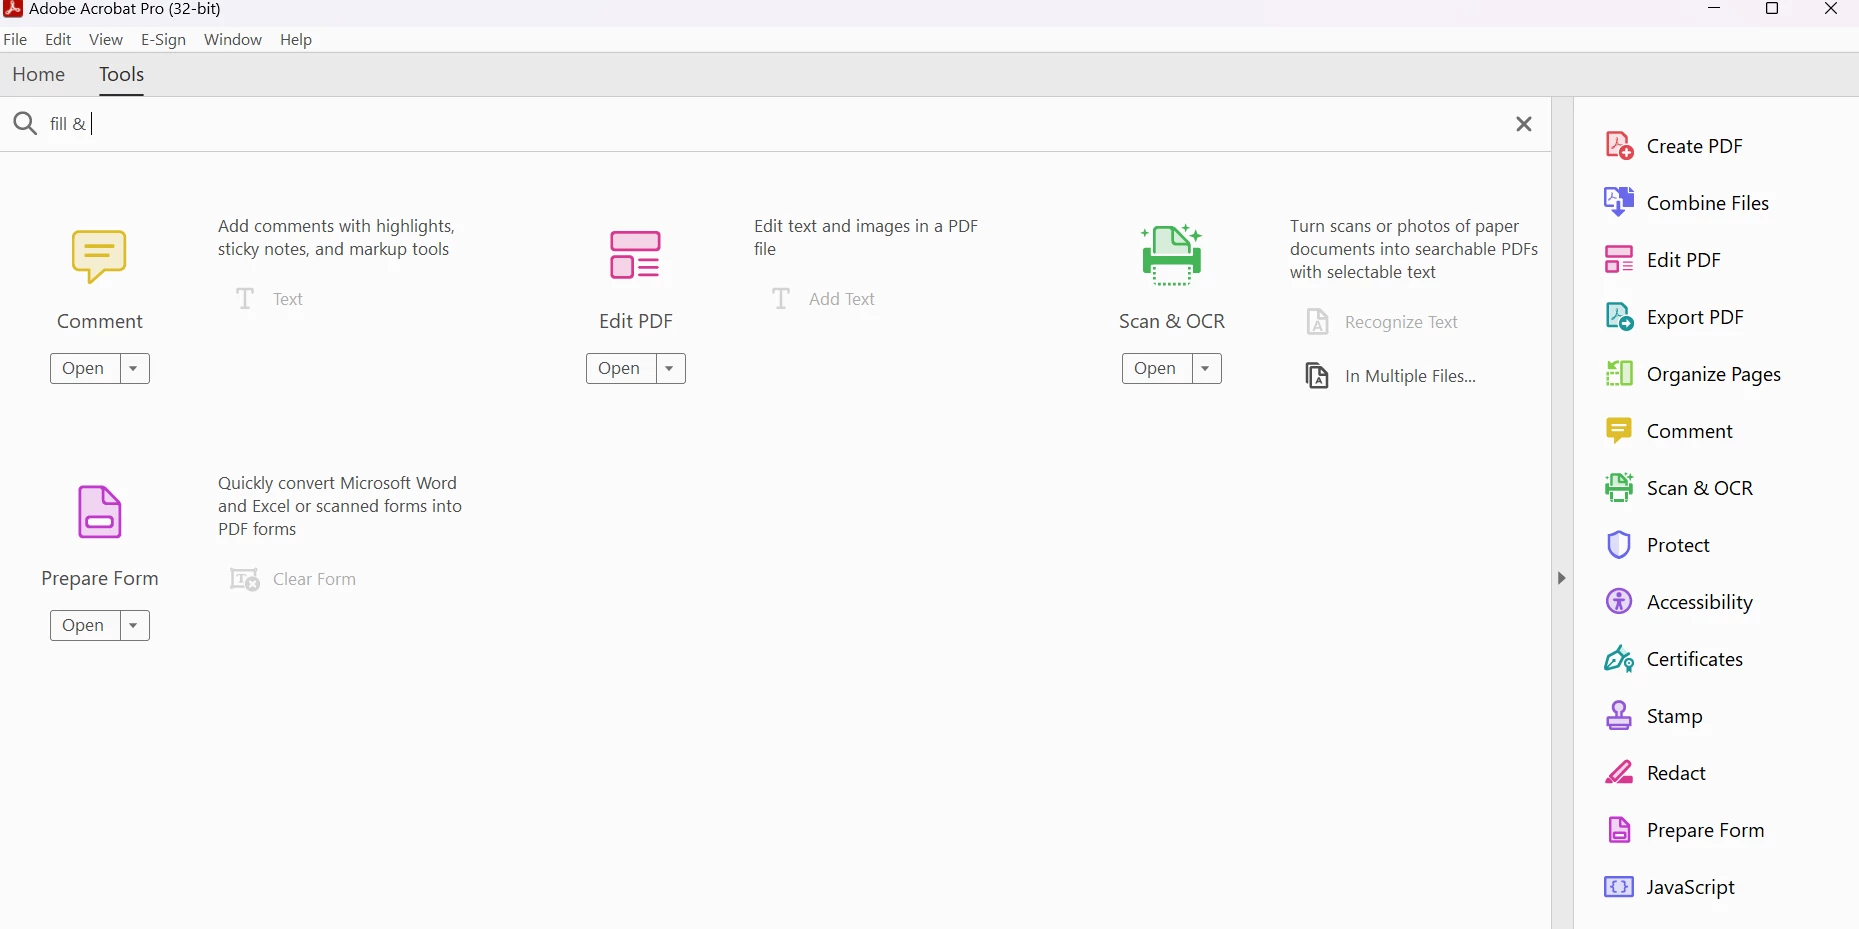Open the Comment tool with Open button

pyautogui.click(x=84, y=369)
